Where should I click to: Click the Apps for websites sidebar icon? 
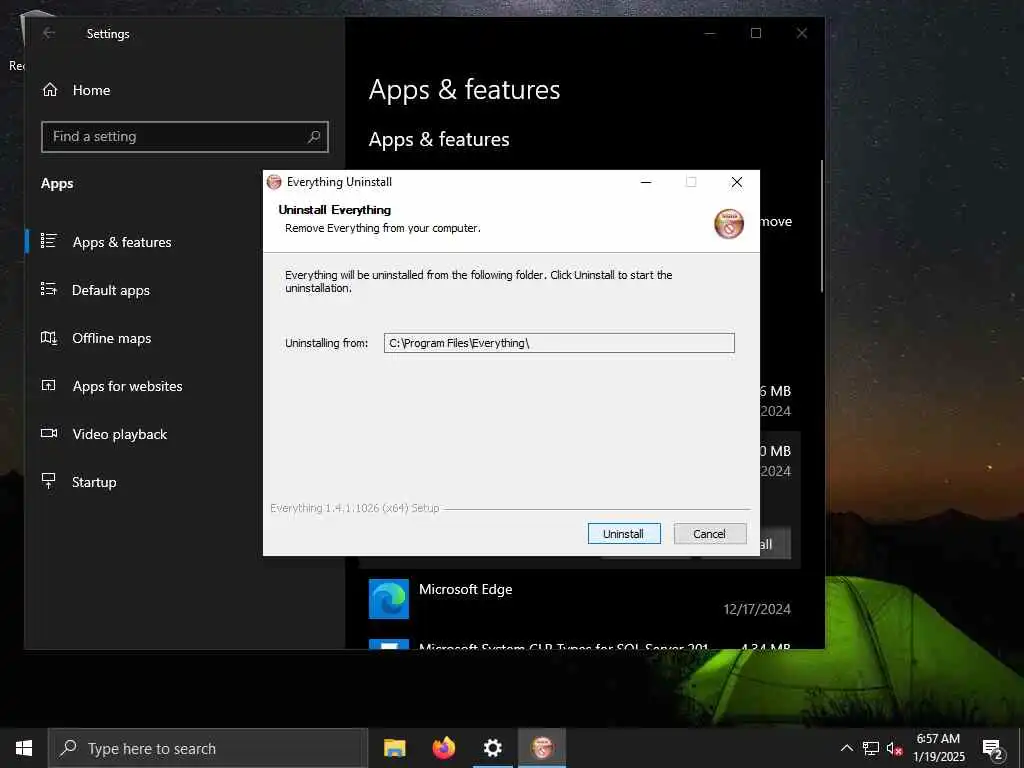click(49, 385)
